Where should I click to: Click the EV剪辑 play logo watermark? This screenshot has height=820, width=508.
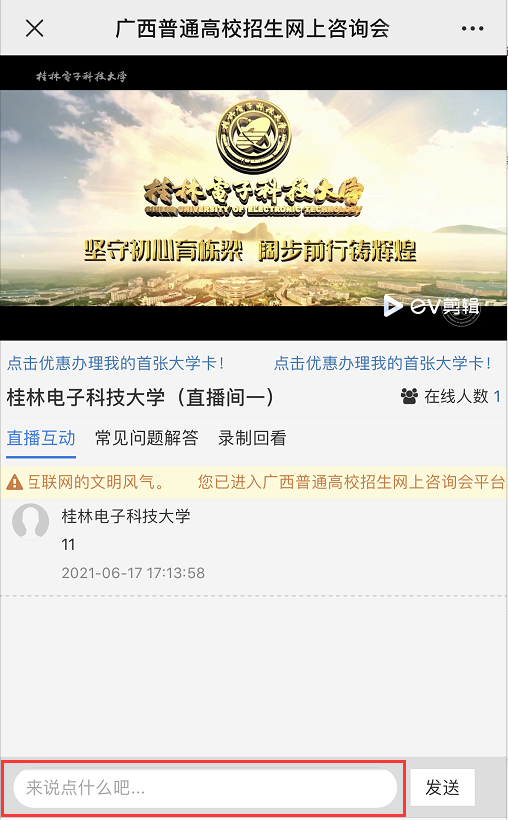432,306
